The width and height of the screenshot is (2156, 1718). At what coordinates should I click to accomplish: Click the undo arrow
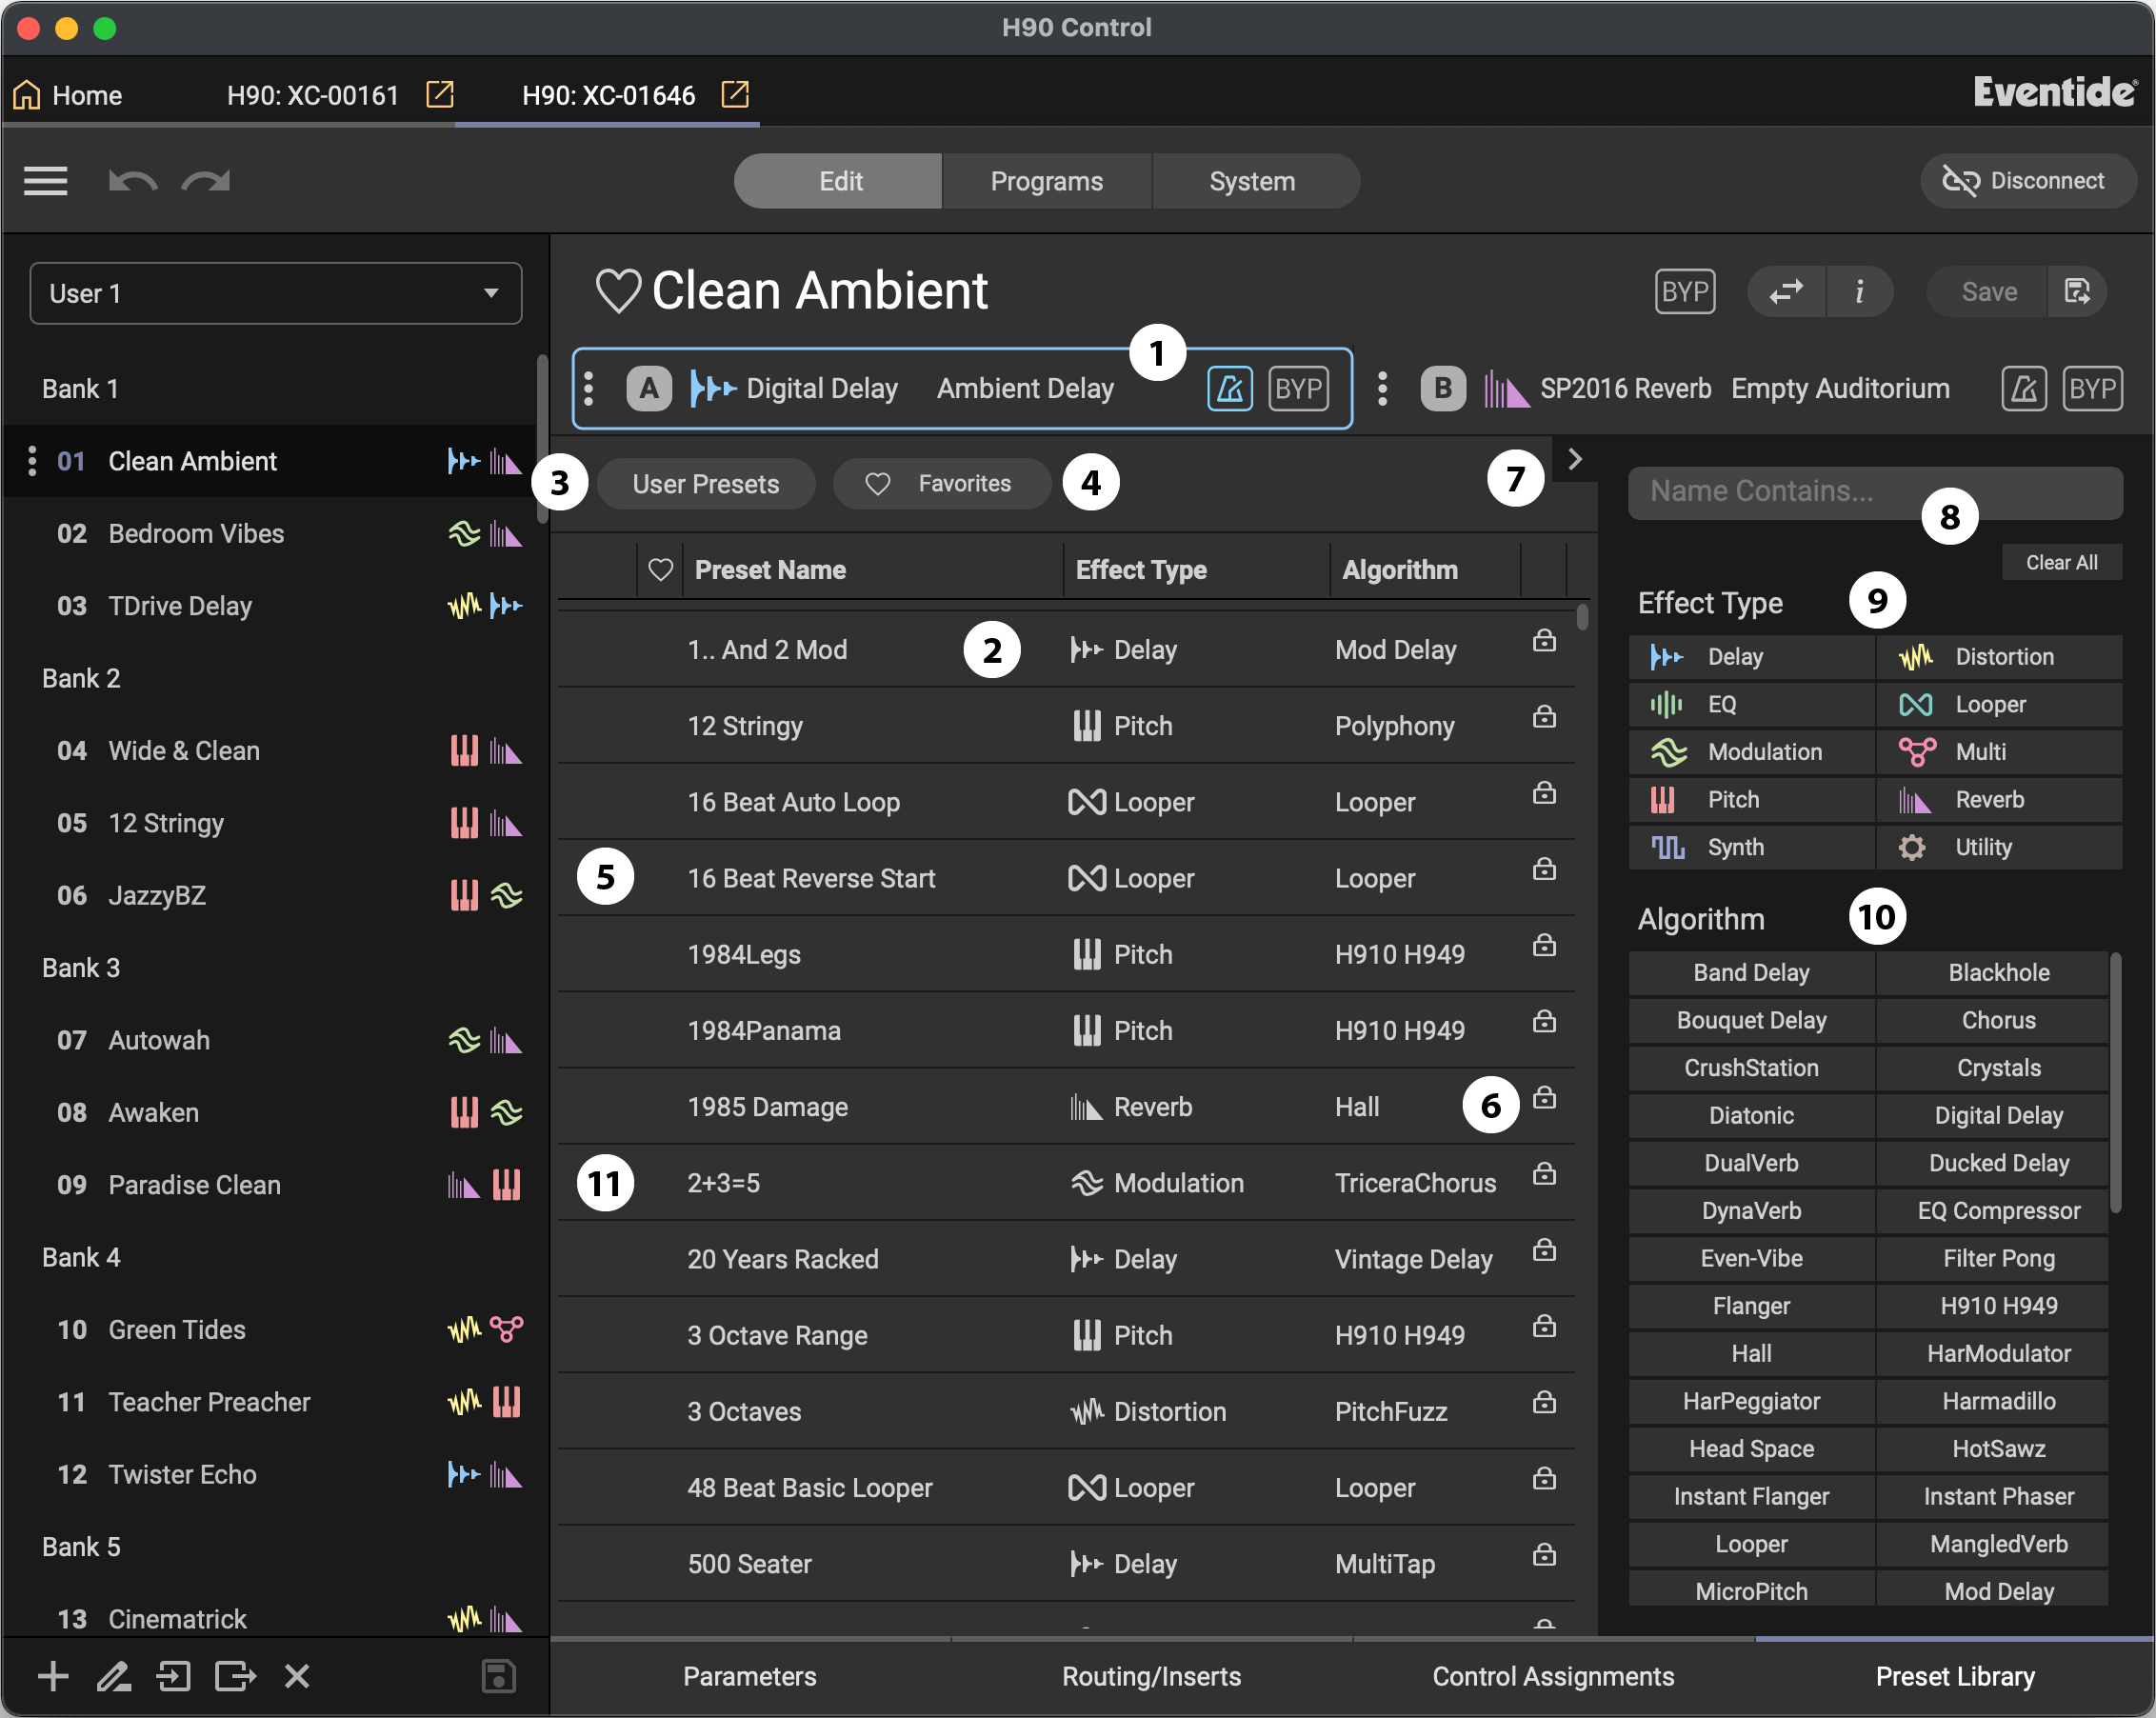(132, 181)
